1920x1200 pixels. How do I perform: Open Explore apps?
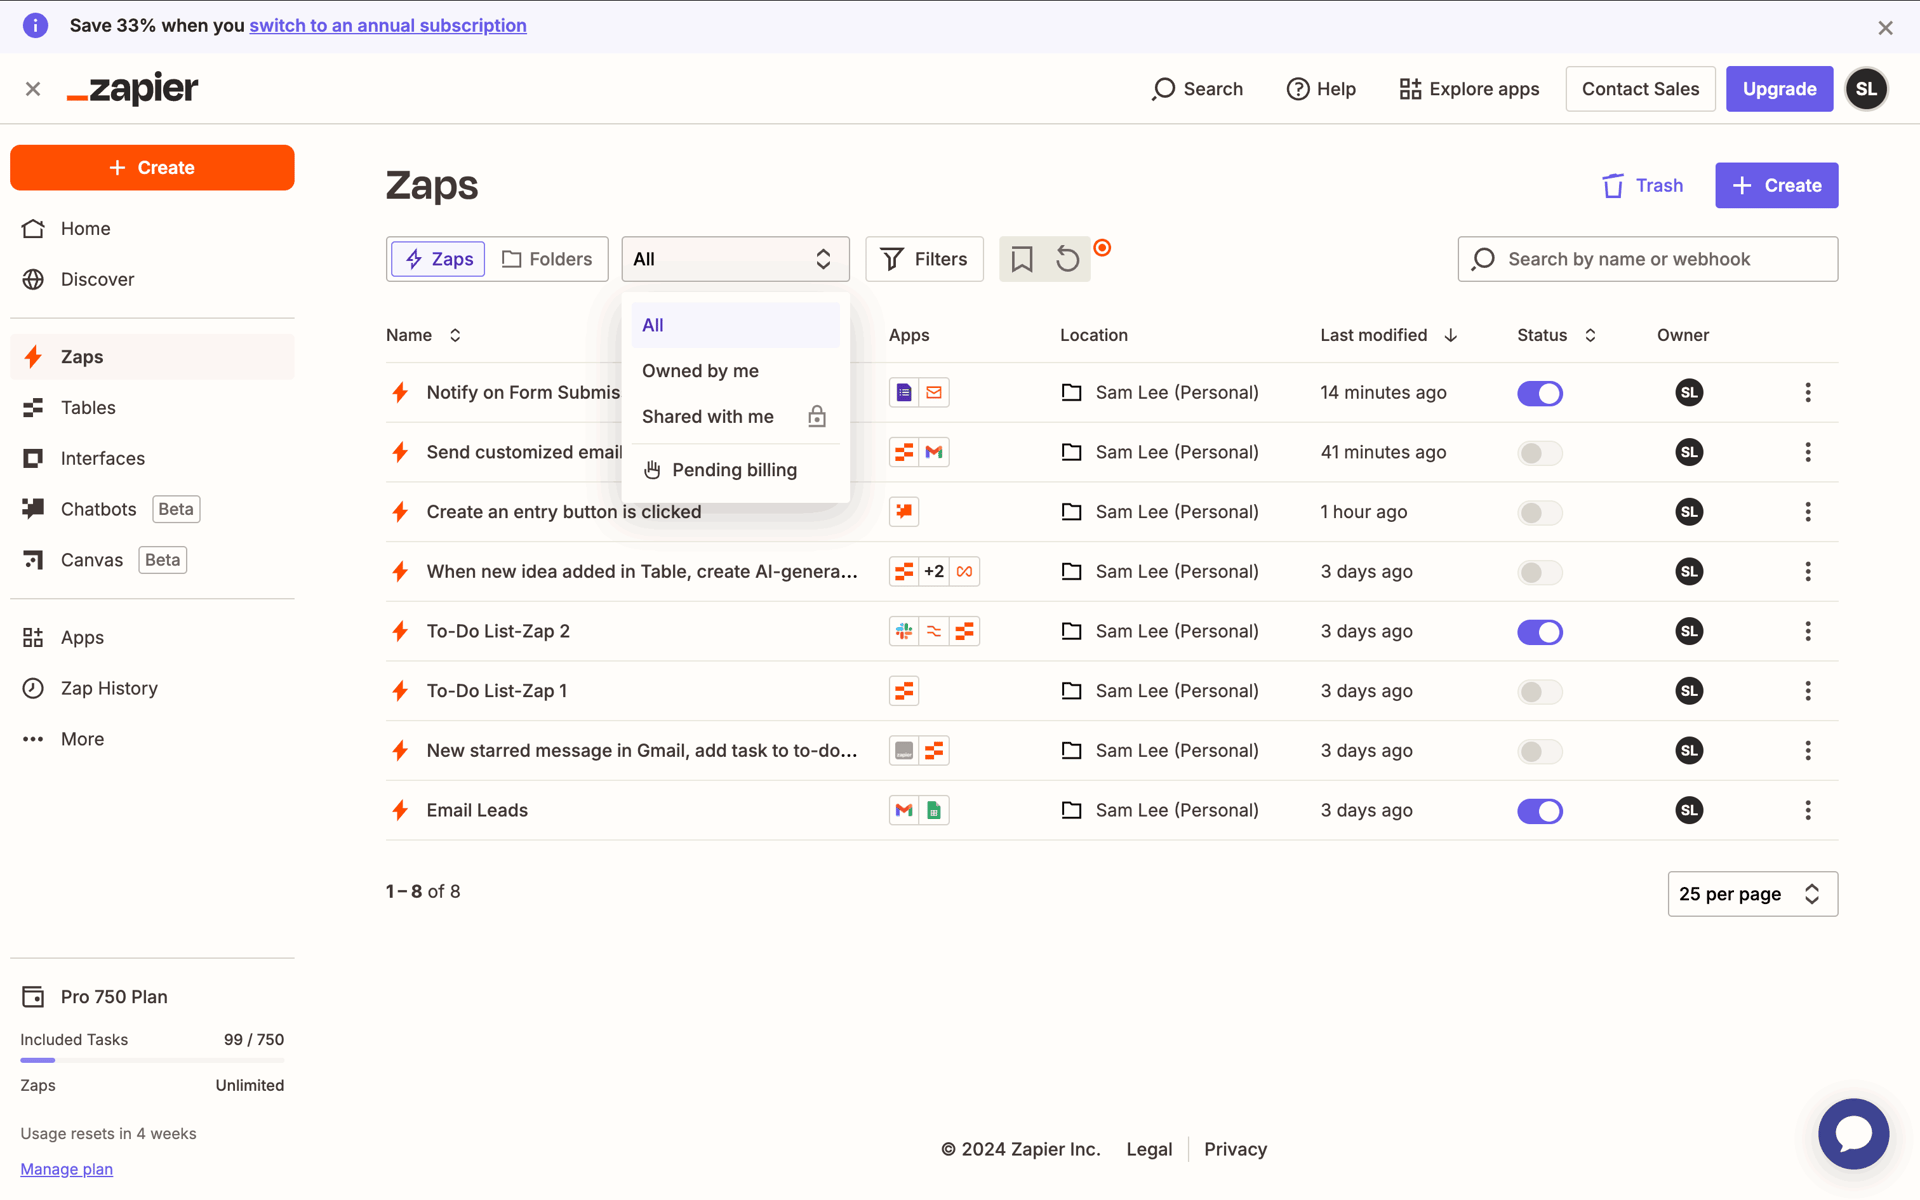pyautogui.click(x=1469, y=89)
